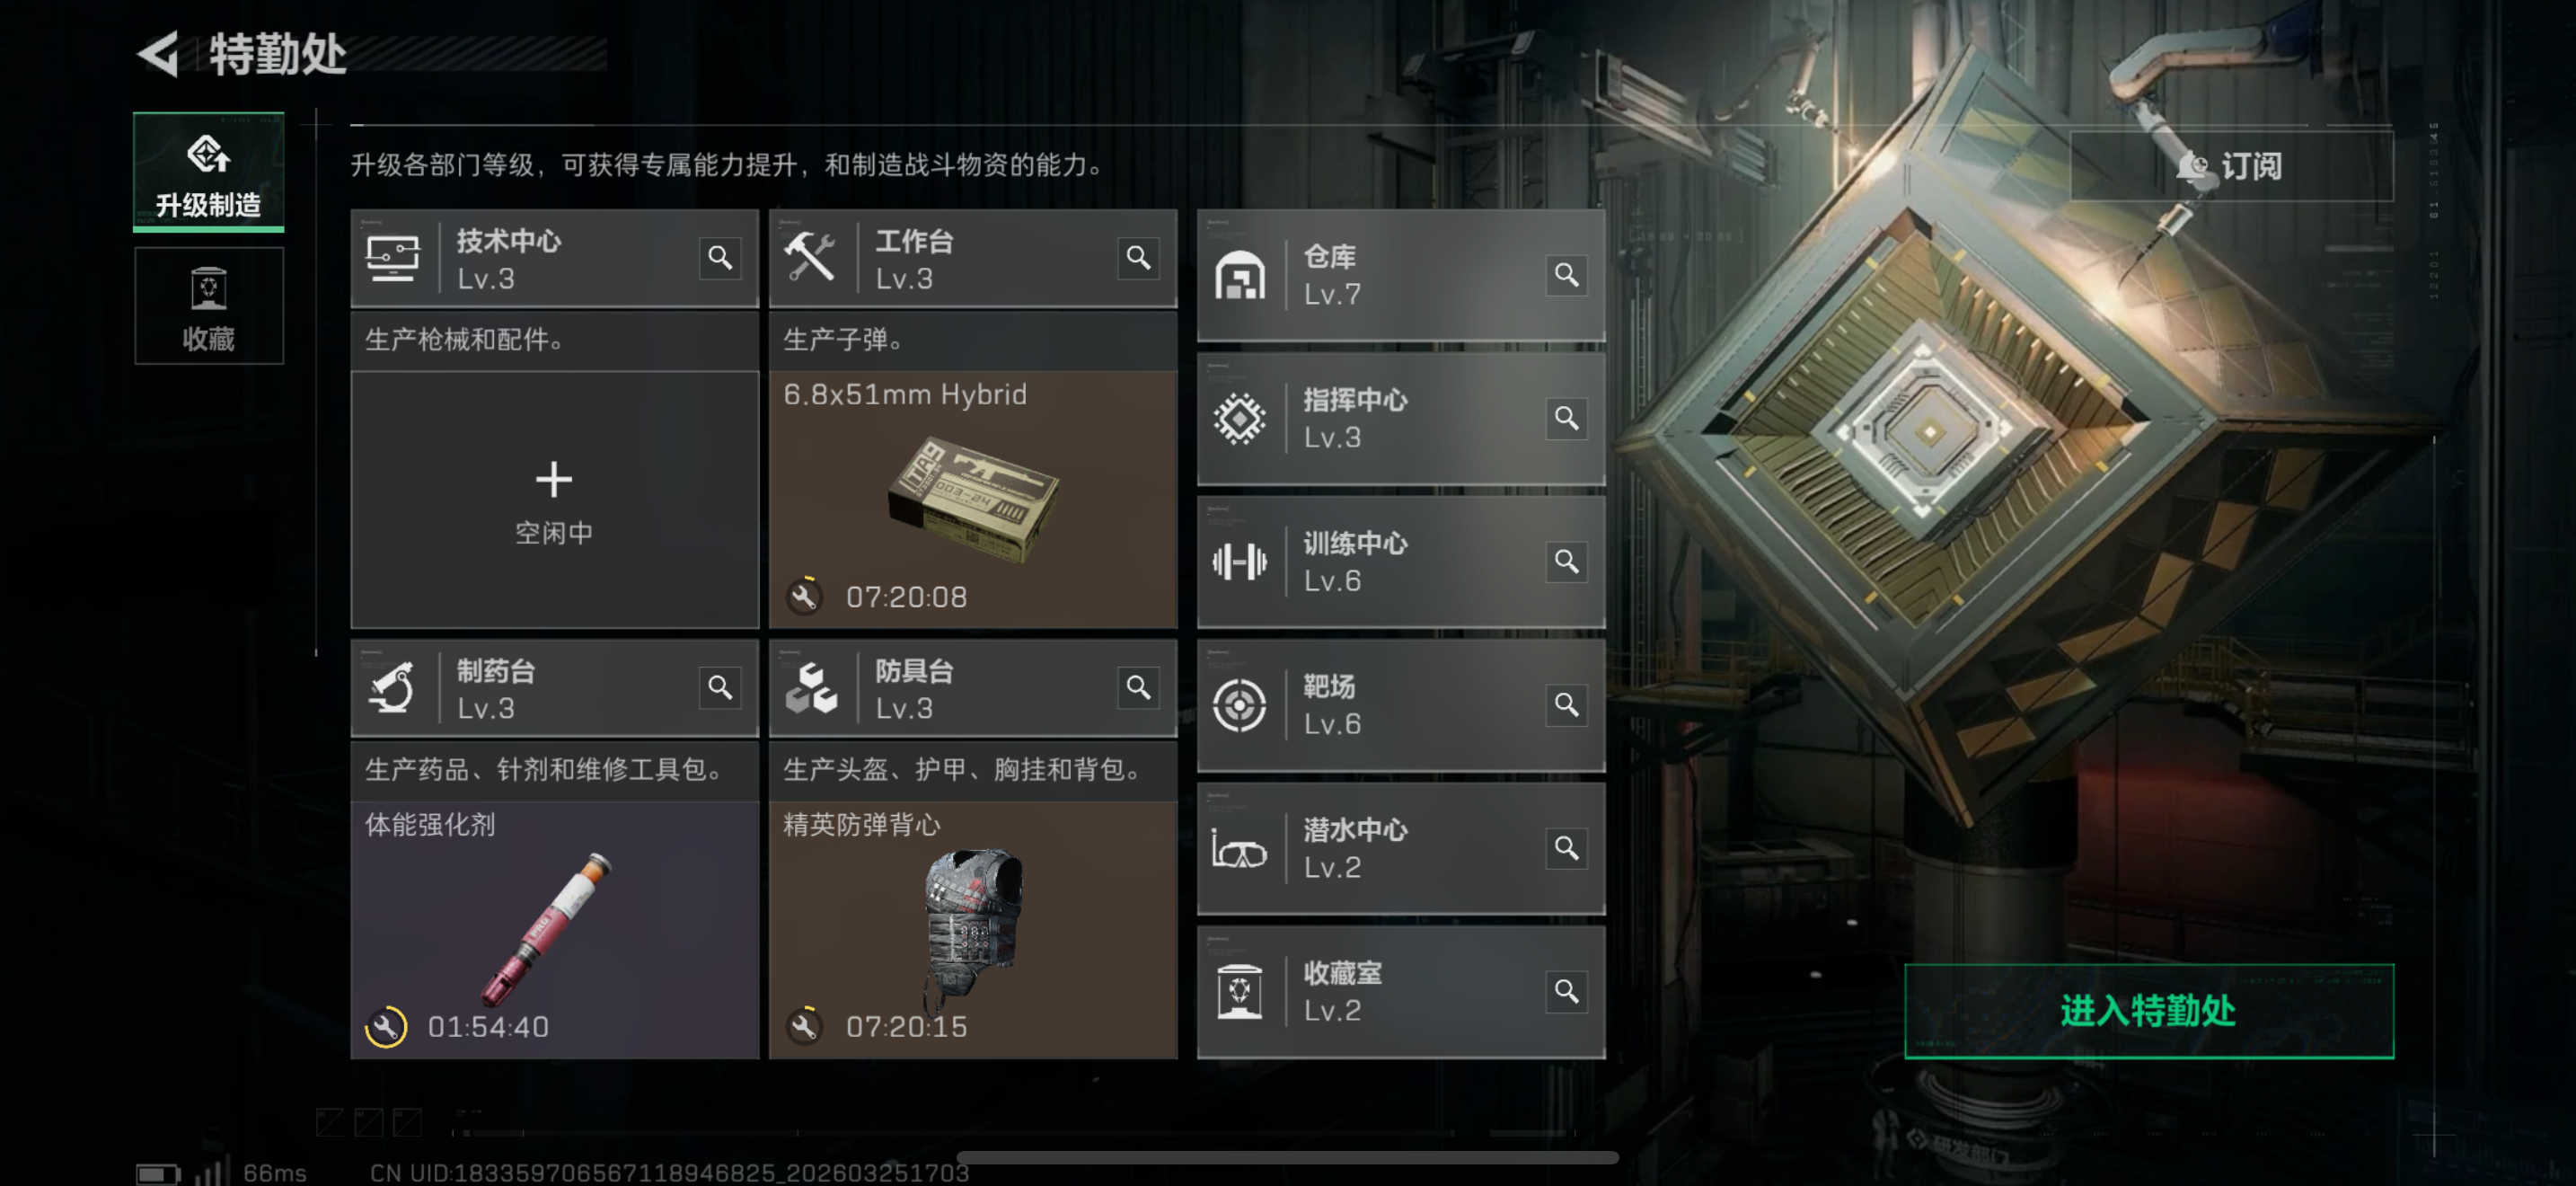Click the magnifier icon on the 仓库 row
This screenshot has height=1186, width=2576.
[x=1566, y=275]
